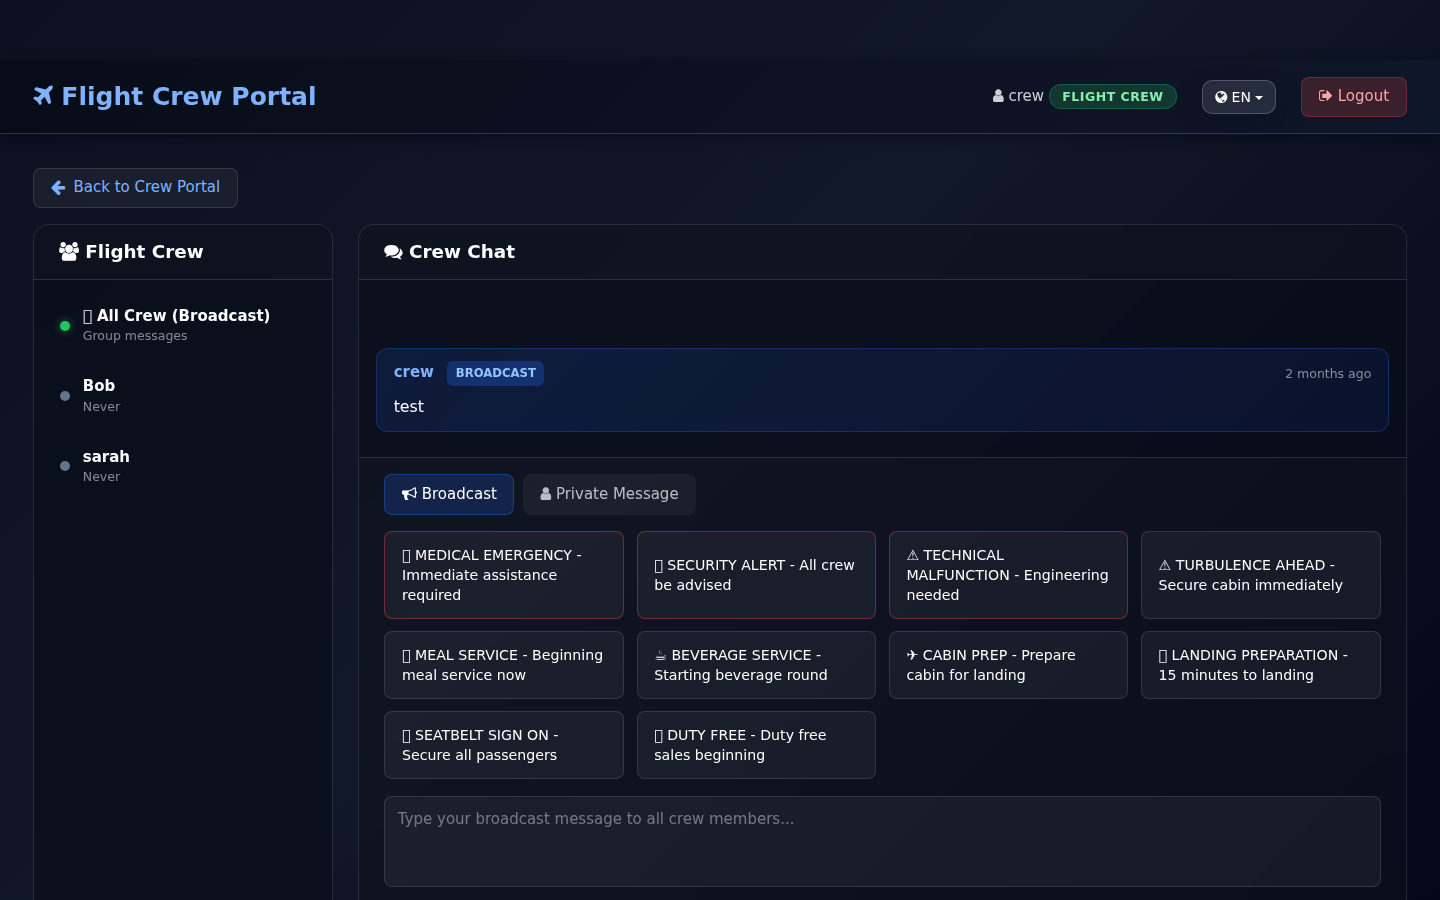This screenshot has width=1440, height=900.
Task: Click the '2 months ago' timestamp
Action: pyautogui.click(x=1328, y=374)
